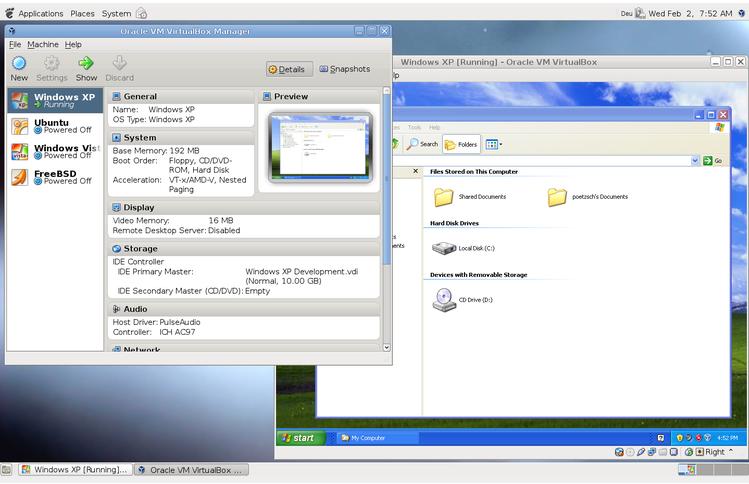Switch to Snapshots view

344,69
